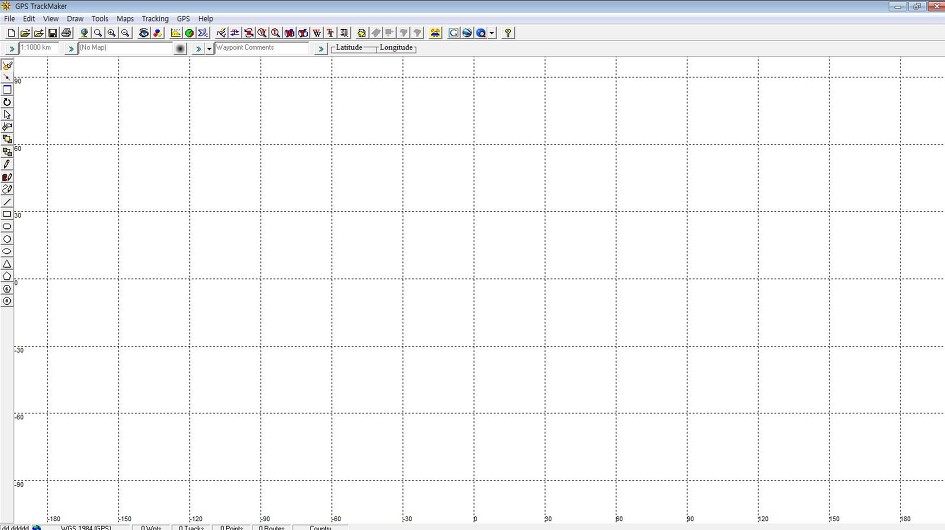Click the New File icon in toolbar
Viewport: 945px width, 530px height.
pyautogui.click(x=11, y=33)
